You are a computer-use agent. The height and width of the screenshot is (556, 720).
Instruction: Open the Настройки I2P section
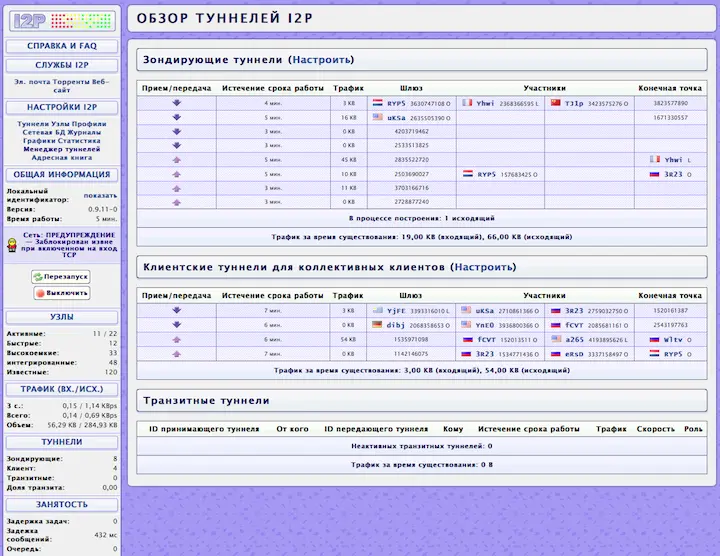(62, 107)
